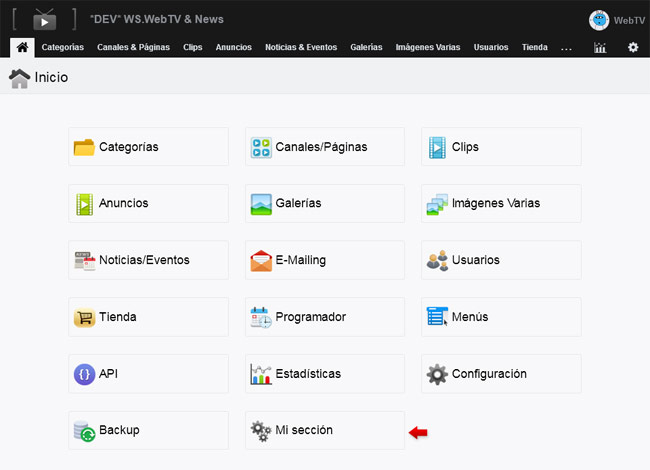Open Noticias & Eventos in top navigation
Image resolution: width=650 pixels, height=470 pixels.
click(x=301, y=47)
